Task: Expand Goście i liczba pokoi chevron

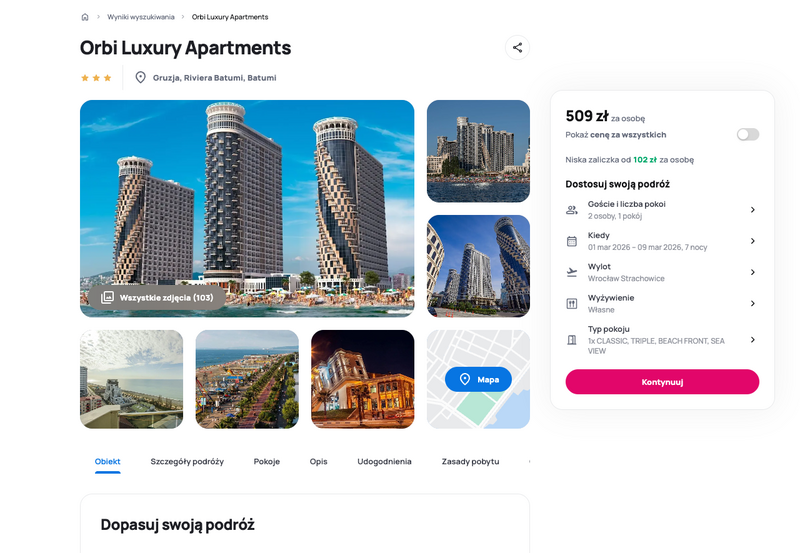Action: click(x=753, y=210)
